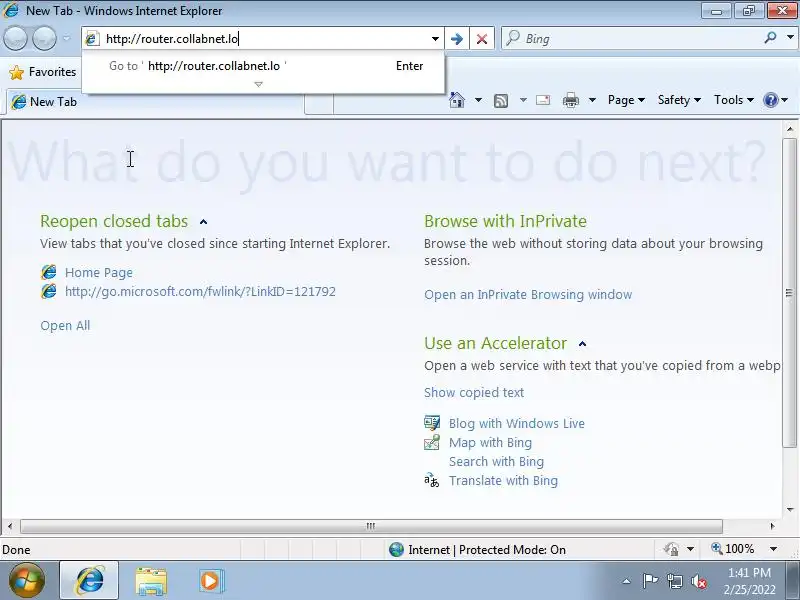Viewport: 800px width, 600px height.
Task: Open the zoom level 100% button
Action: 733,549
